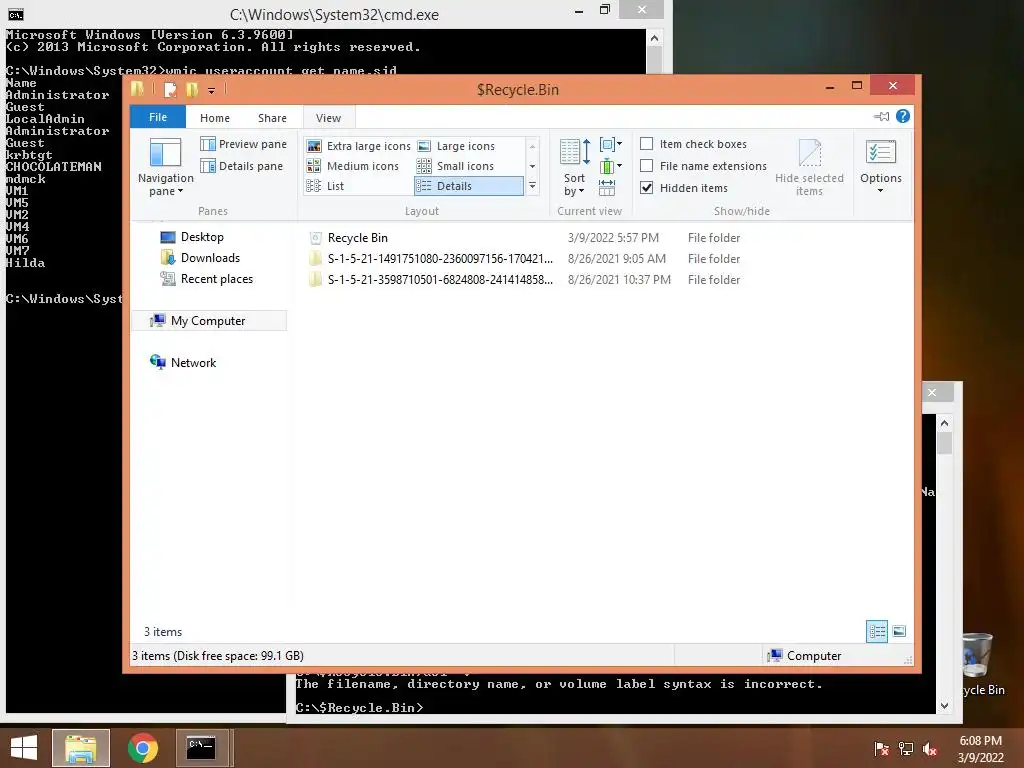Expand the full Layout gallery list

[x=532, y=186]
